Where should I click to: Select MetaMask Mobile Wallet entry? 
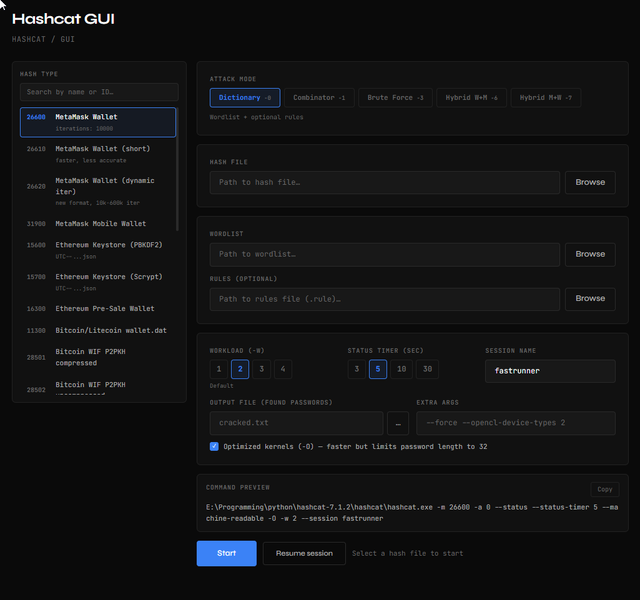coord(98,224)
